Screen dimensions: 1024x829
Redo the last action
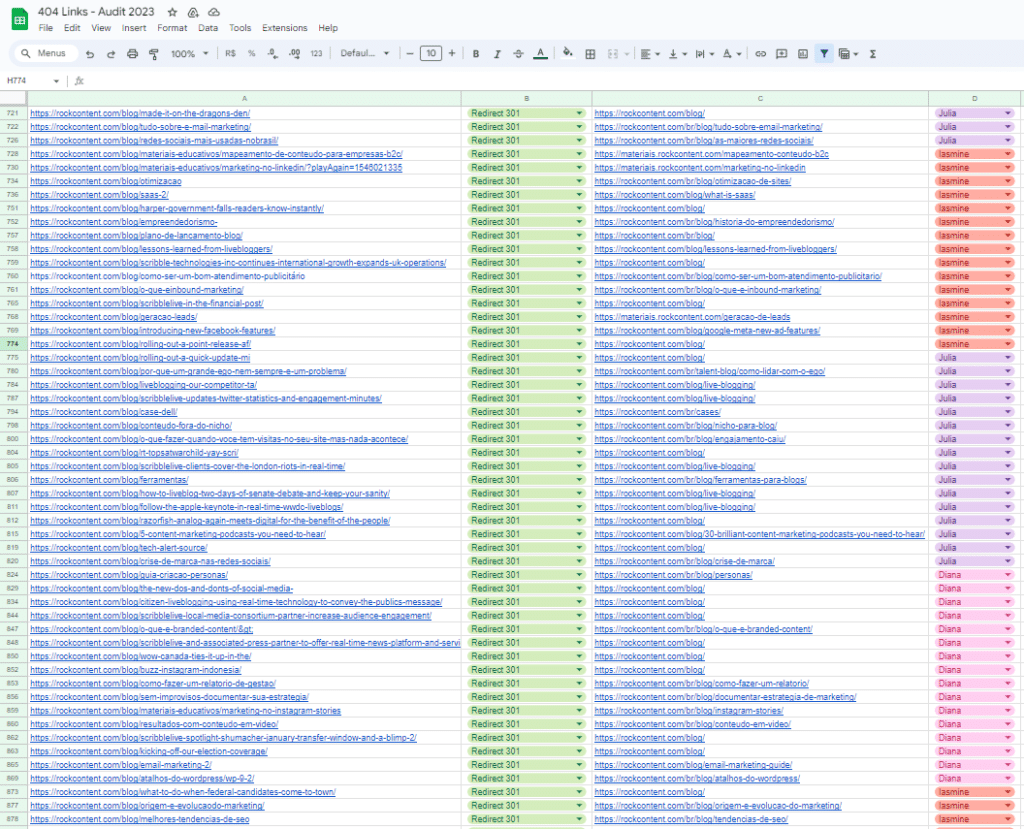[x=111, y=54]
